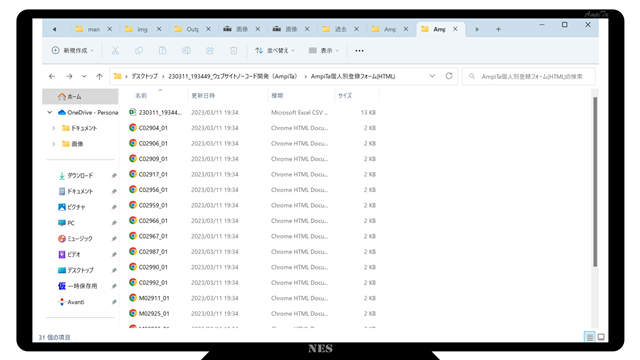Refresh the folder with the reload icon

coord(449,76)
